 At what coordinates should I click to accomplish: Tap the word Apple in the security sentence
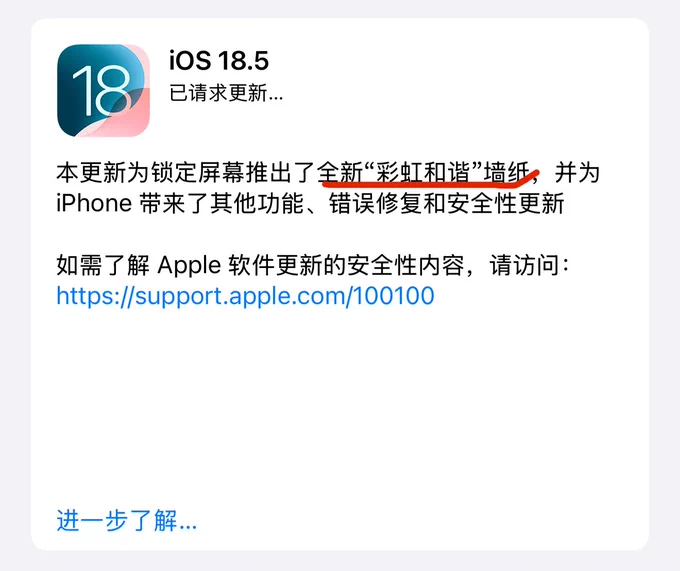(x=189, y=265)
